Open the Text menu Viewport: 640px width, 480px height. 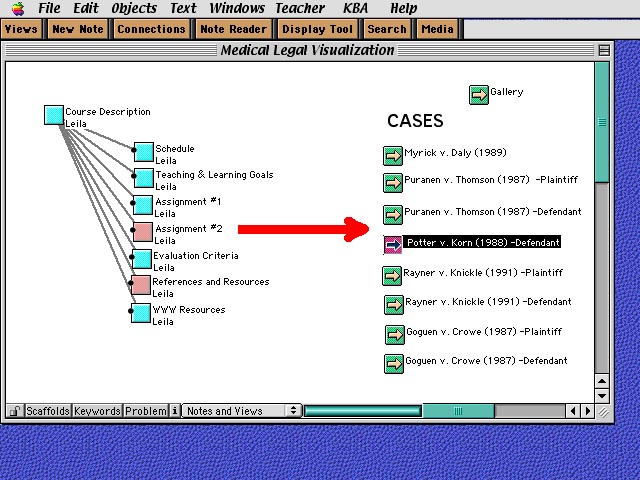click(x=183, y=8)
